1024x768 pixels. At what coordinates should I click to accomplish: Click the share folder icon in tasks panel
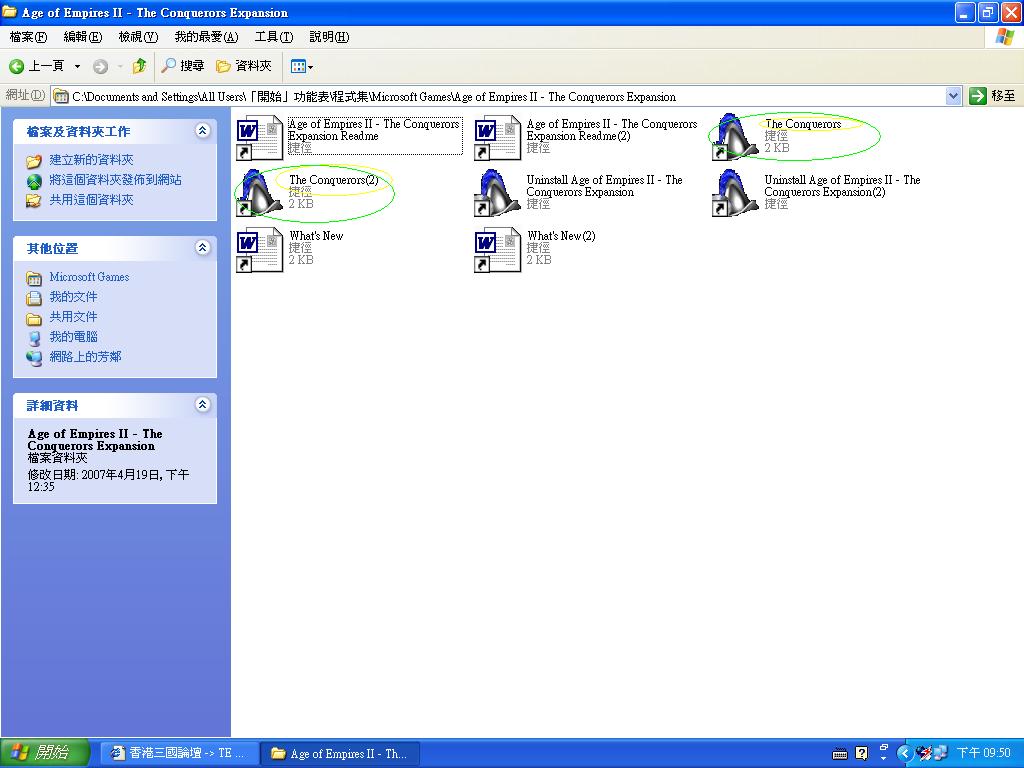pyautogui.click(x=34, y=200)
